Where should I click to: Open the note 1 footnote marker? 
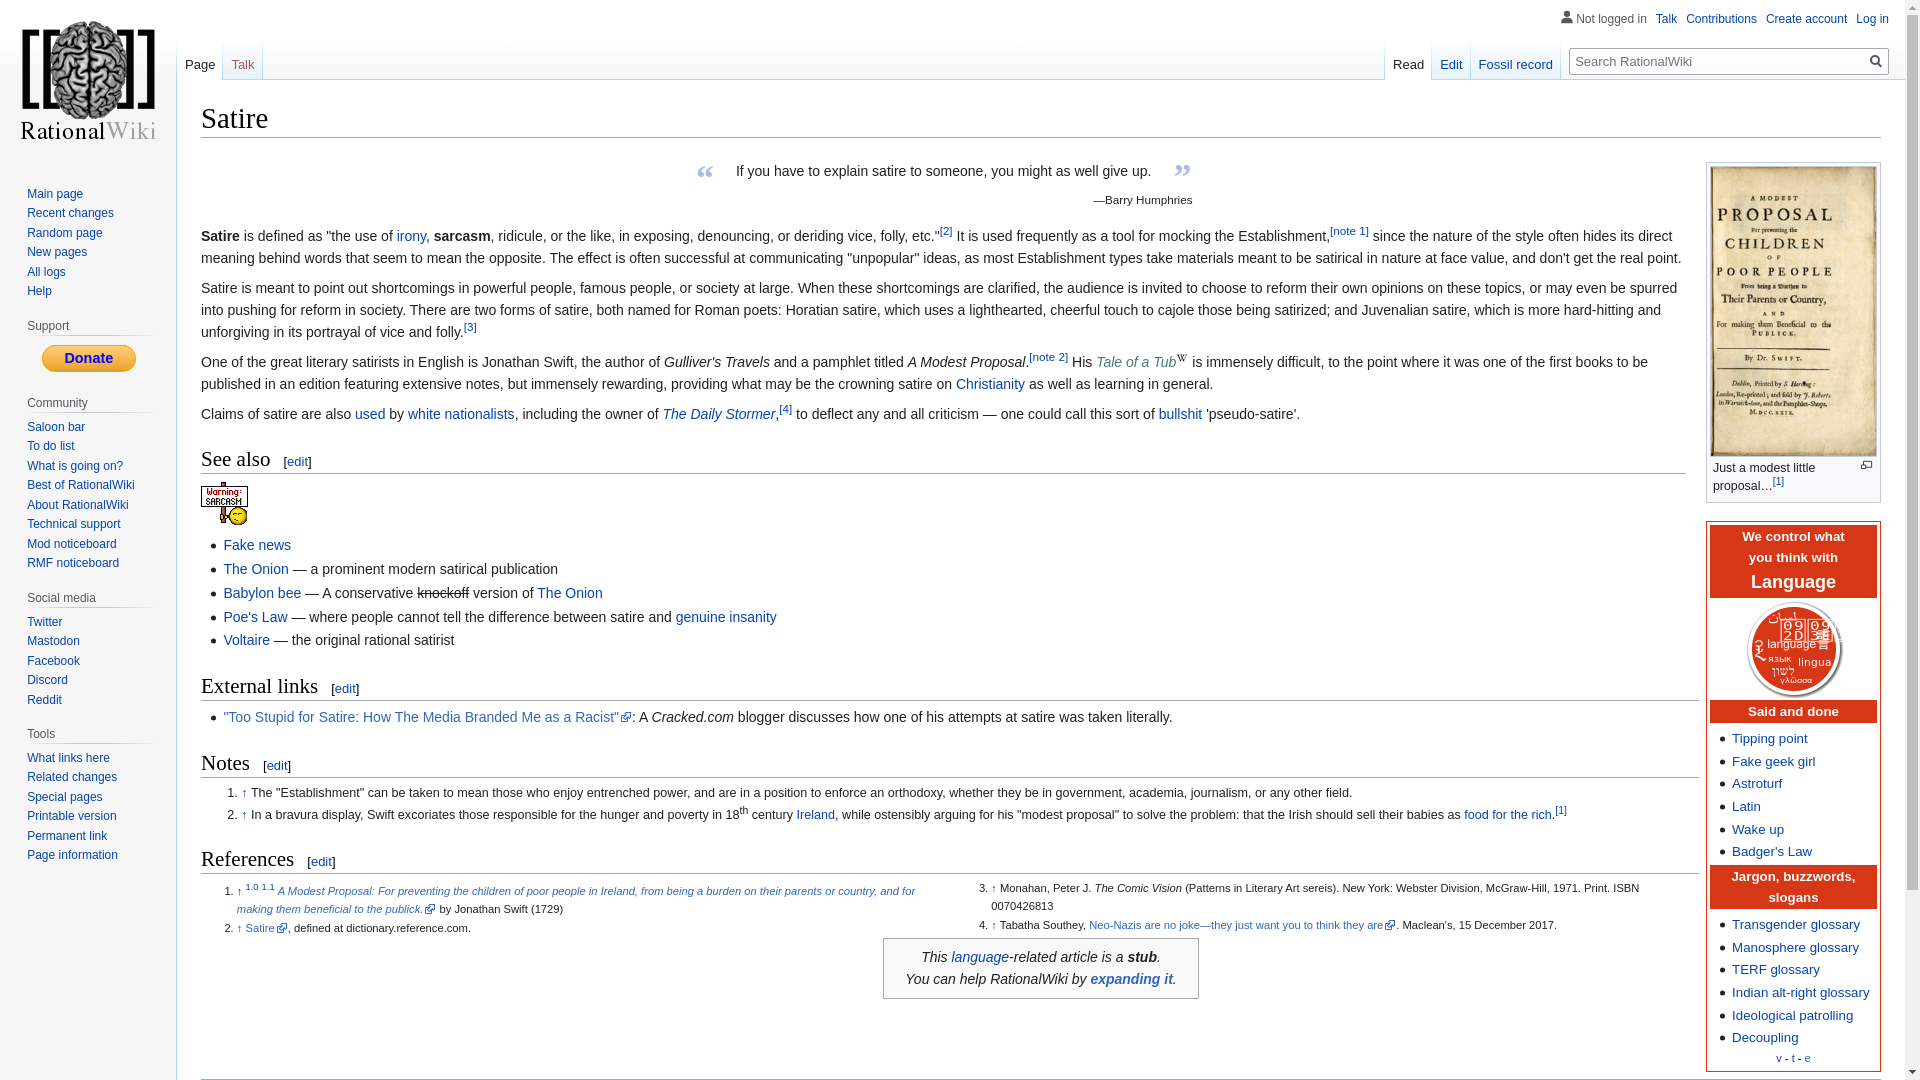pyautogui.click(x=1349, y=231)
